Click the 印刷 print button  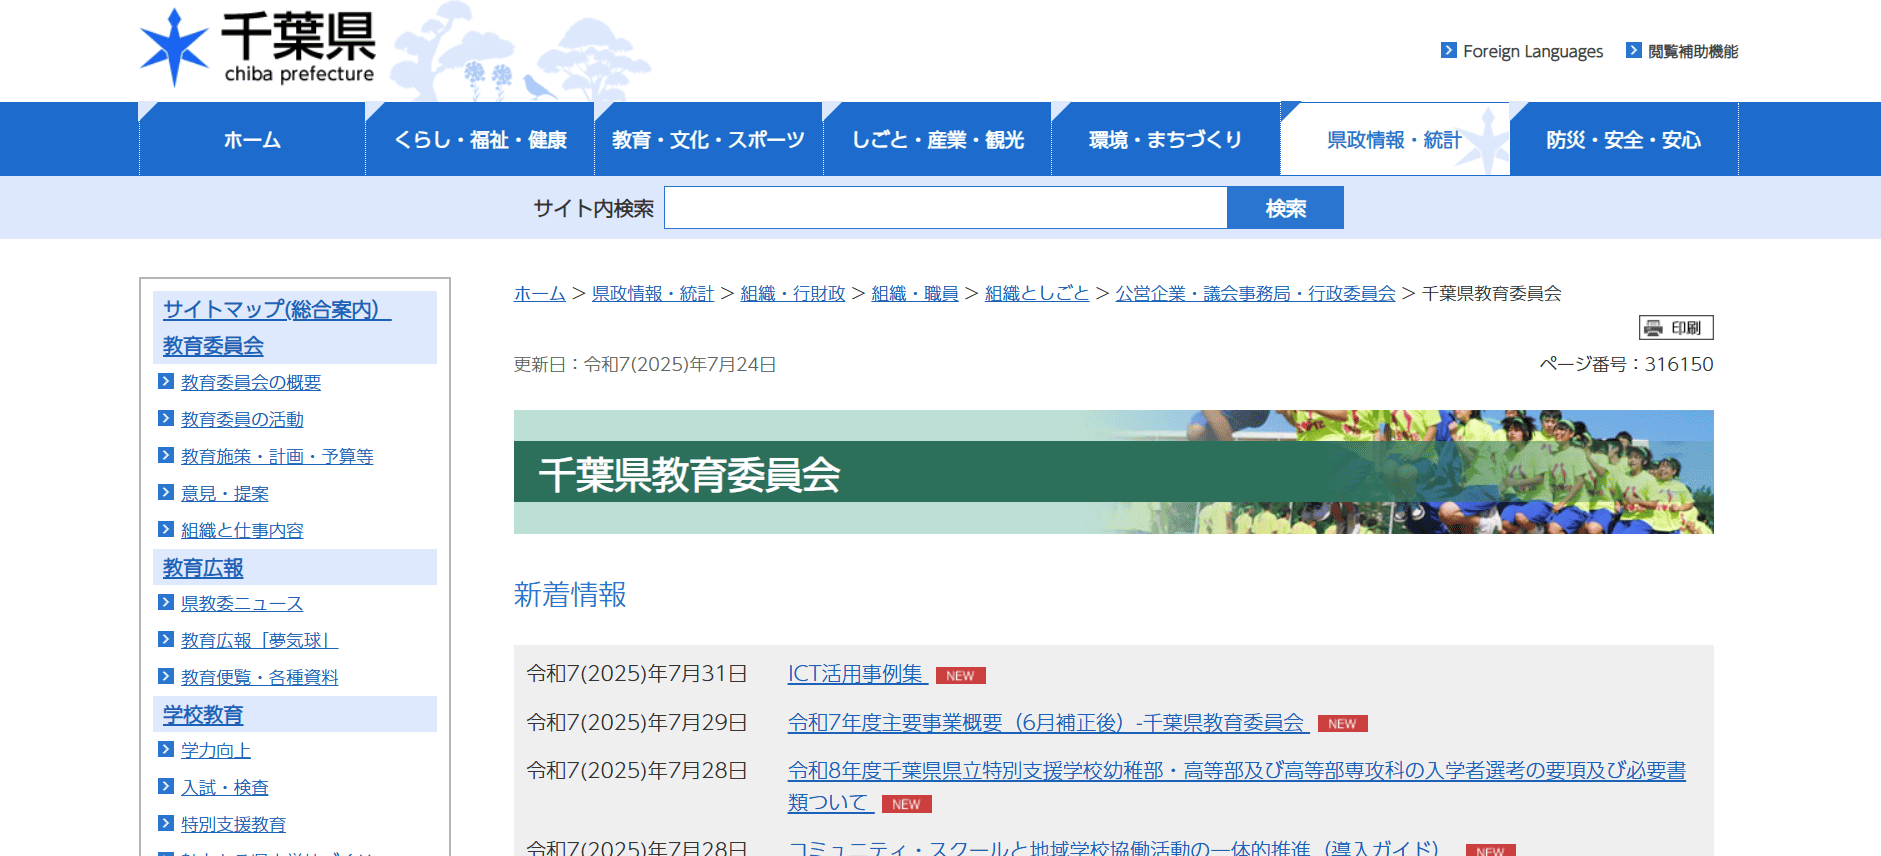coord(1676,328)
